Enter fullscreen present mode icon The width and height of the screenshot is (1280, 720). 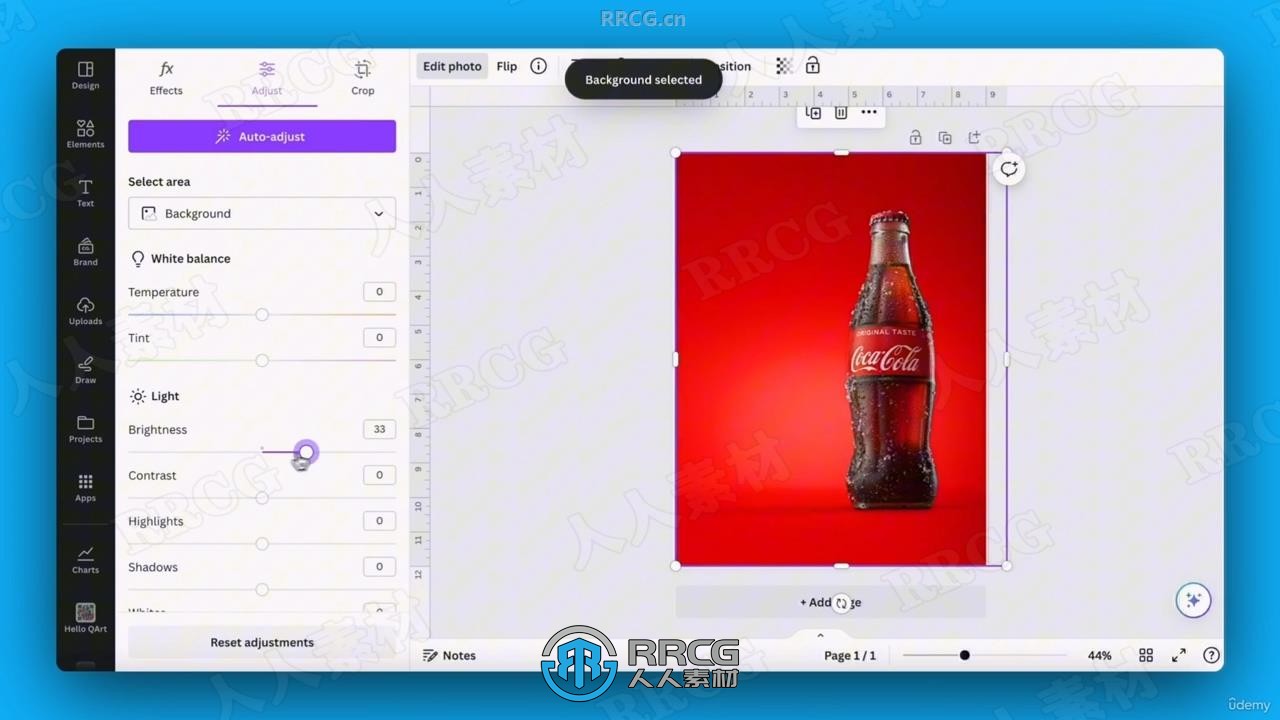(x=1179, y=655)
